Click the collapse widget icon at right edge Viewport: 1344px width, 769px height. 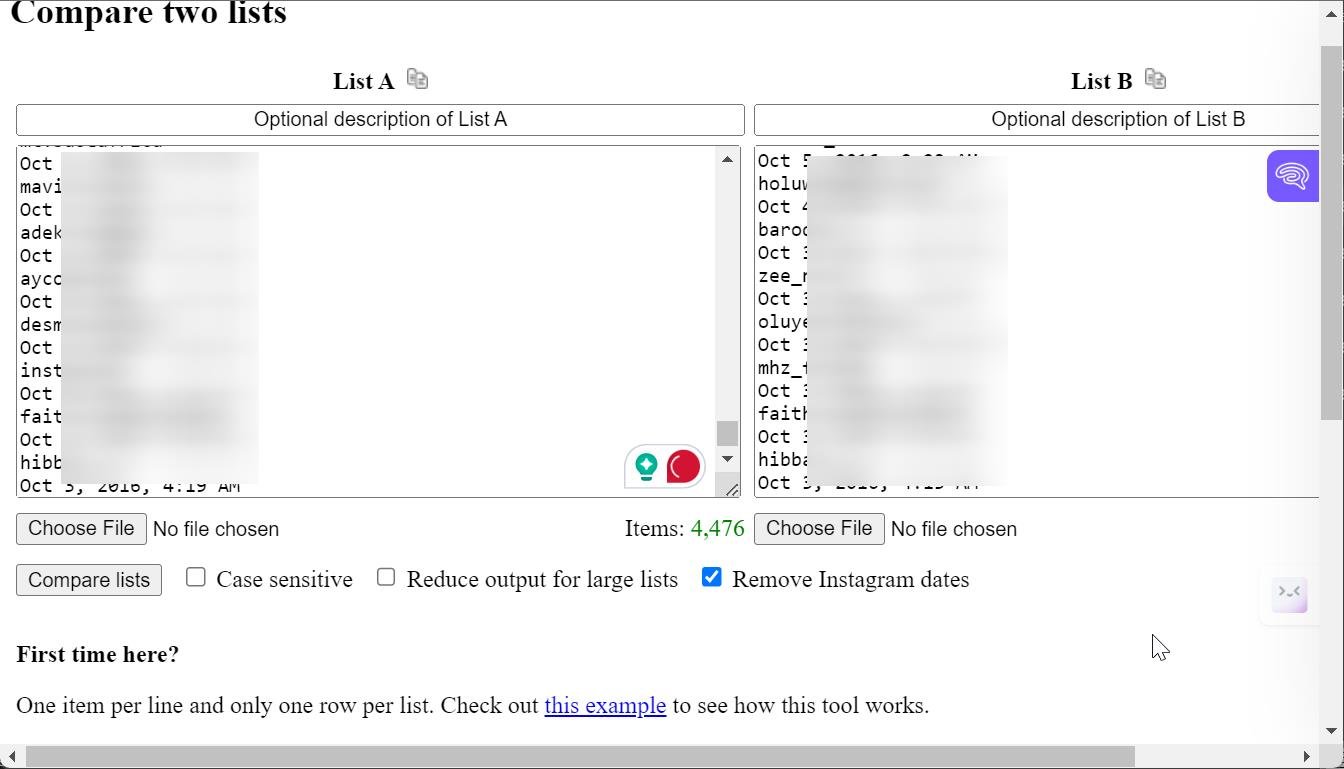(x=1290, y=593)
